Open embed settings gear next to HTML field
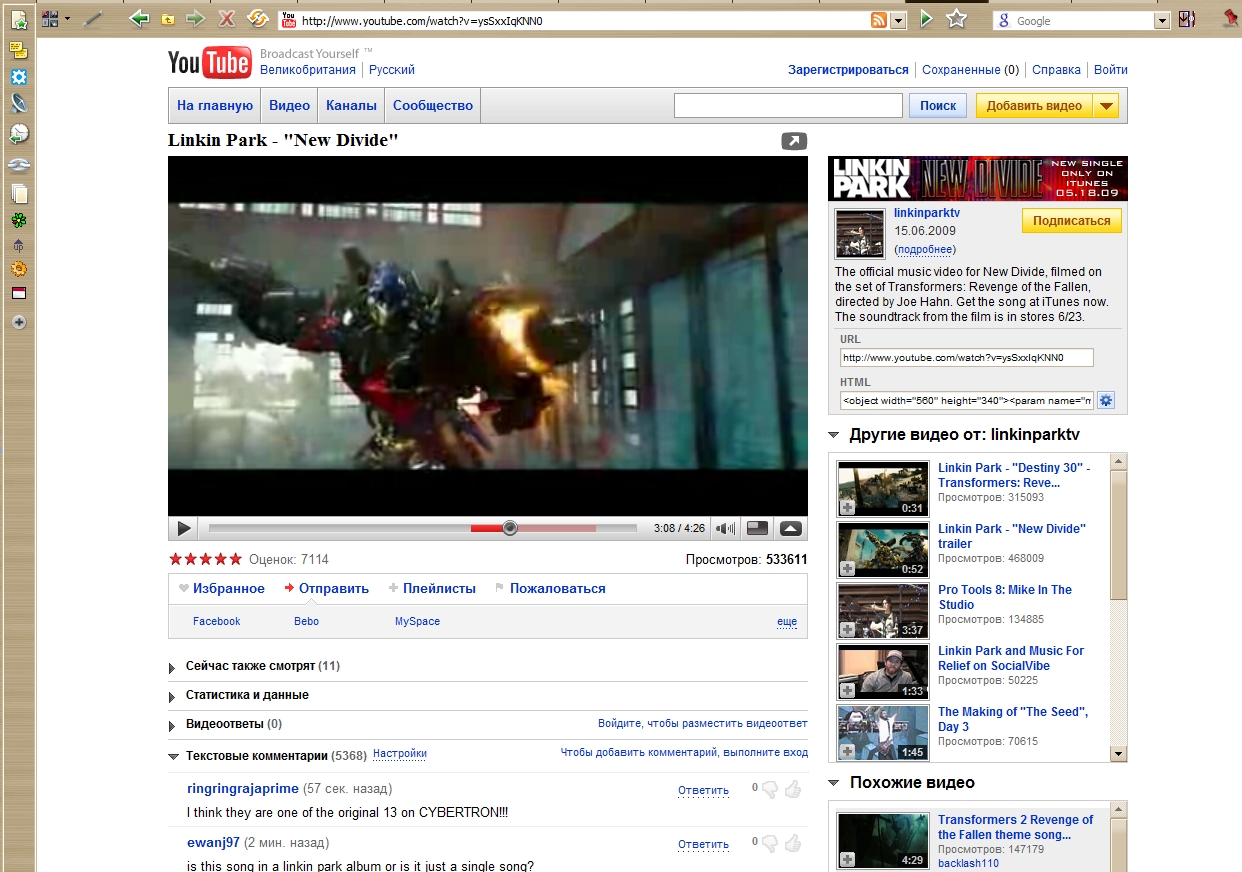This screenshot has height=872, width=1242. [x=1106, y=401]
